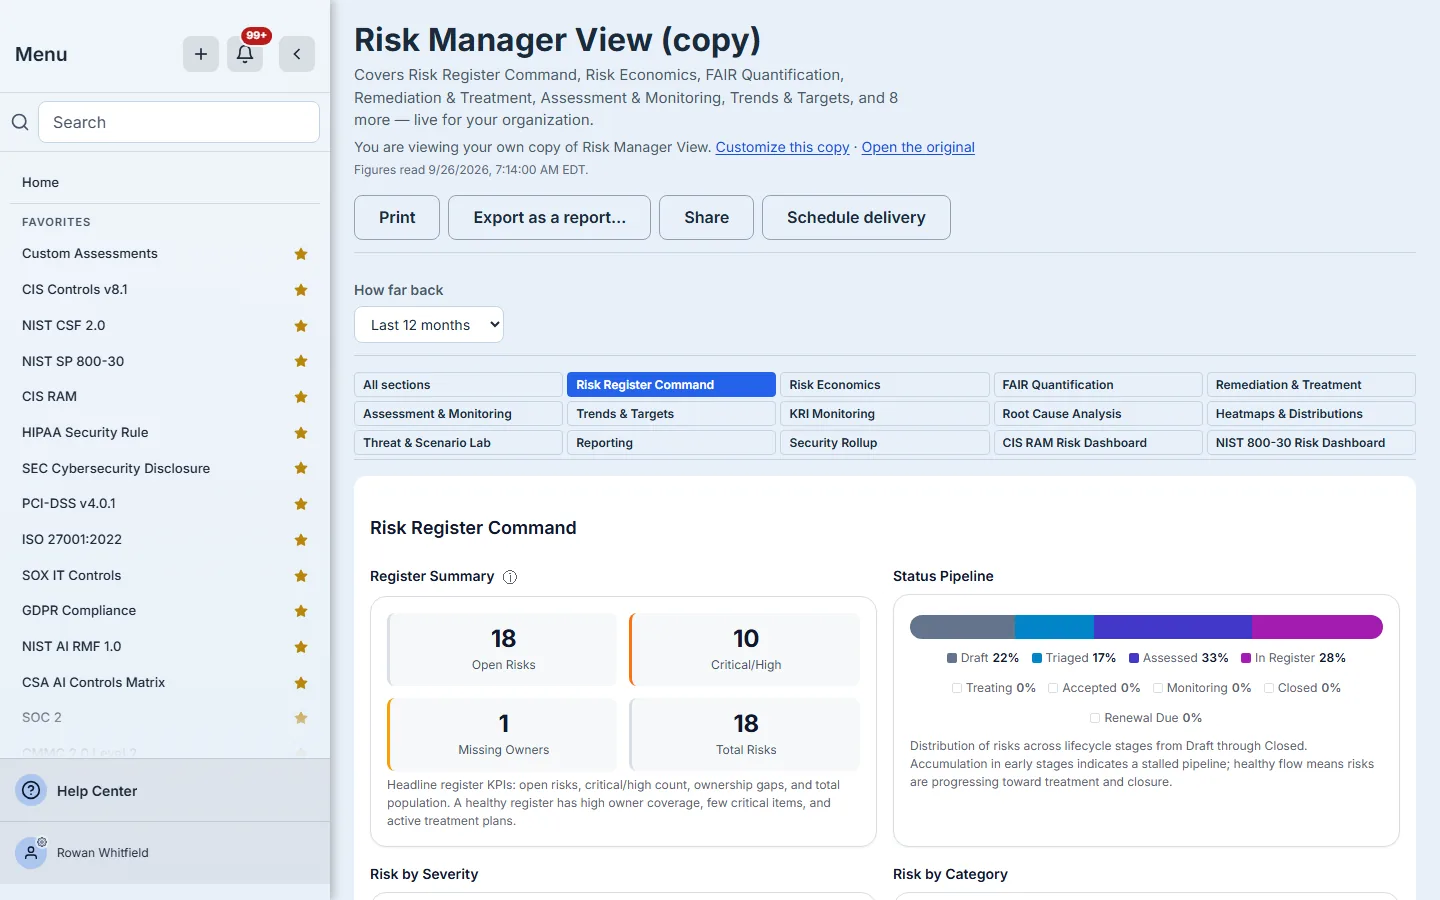1440x900 pixels.
Task: Unfavorite CIS Controls v8.1 star
Action: (x=301, y=290)
